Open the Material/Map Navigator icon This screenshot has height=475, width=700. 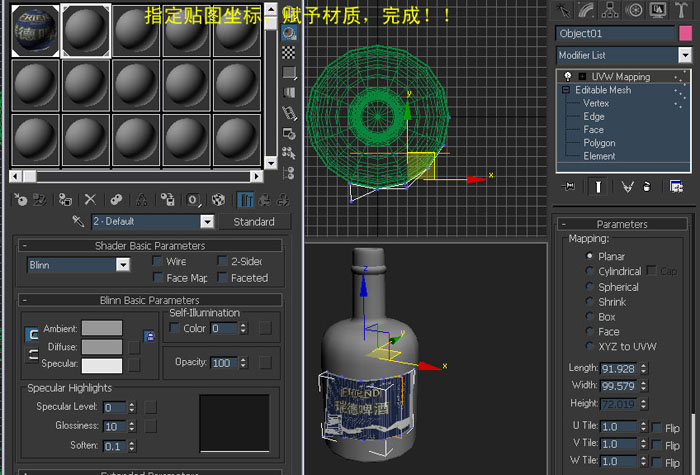[289, 173]
